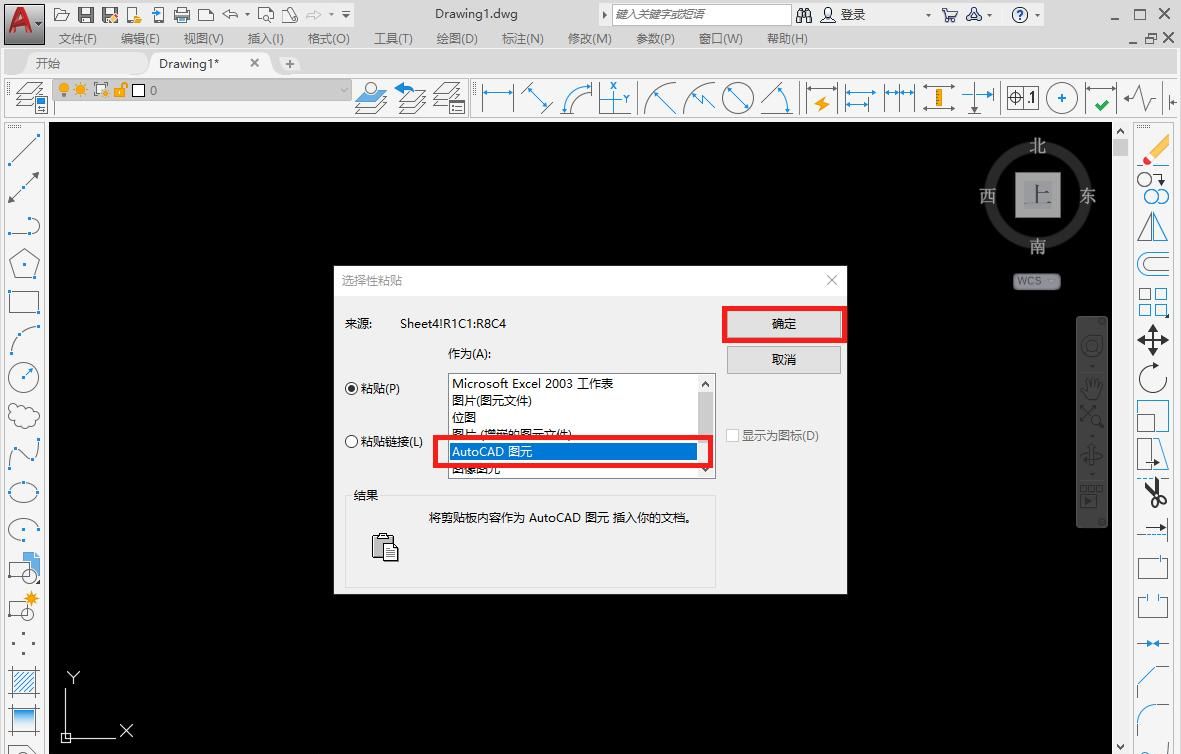Confirm dialog with 确定 button

pos(783,324)
